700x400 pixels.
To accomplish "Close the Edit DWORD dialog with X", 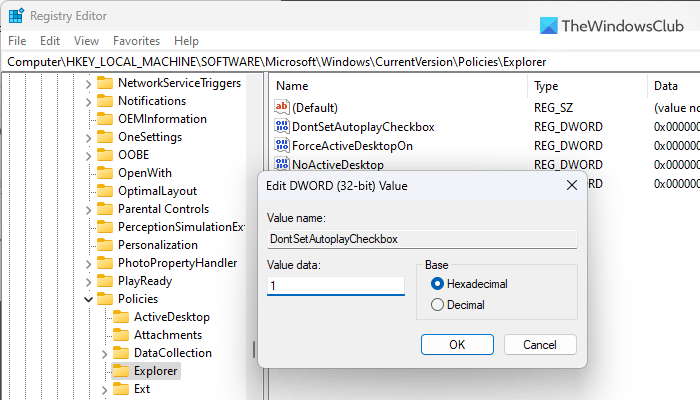I will click(x=572, y=185).
